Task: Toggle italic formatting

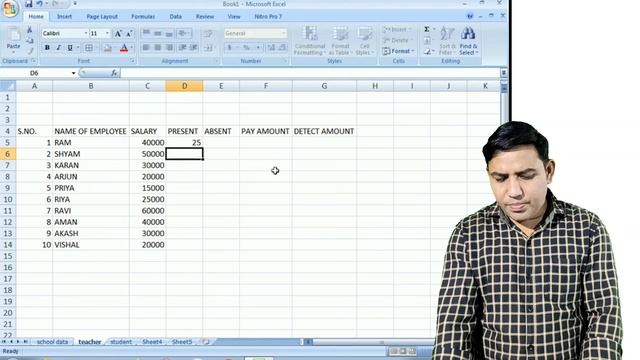Action: tap(58, 48)
